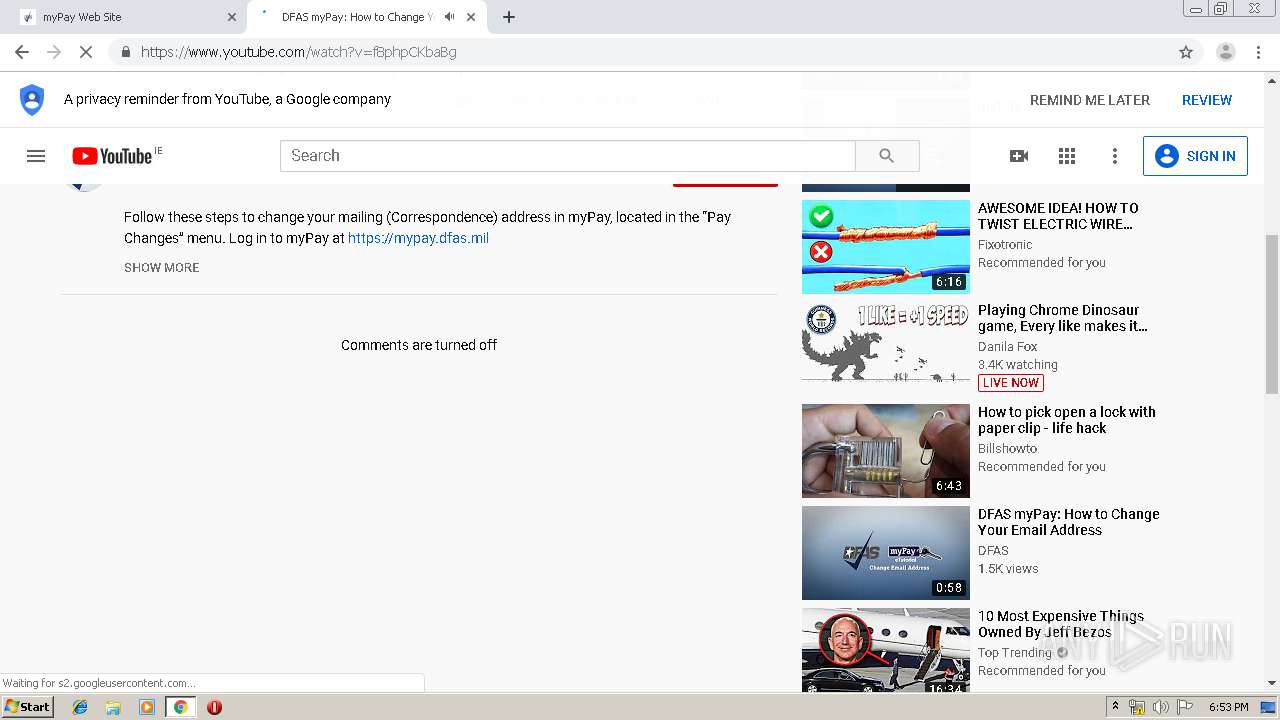Open AWESOME IDEA! HOW TO TWIST video title
Viewport: 1280px width, 720px height.
click(1058, 216)
